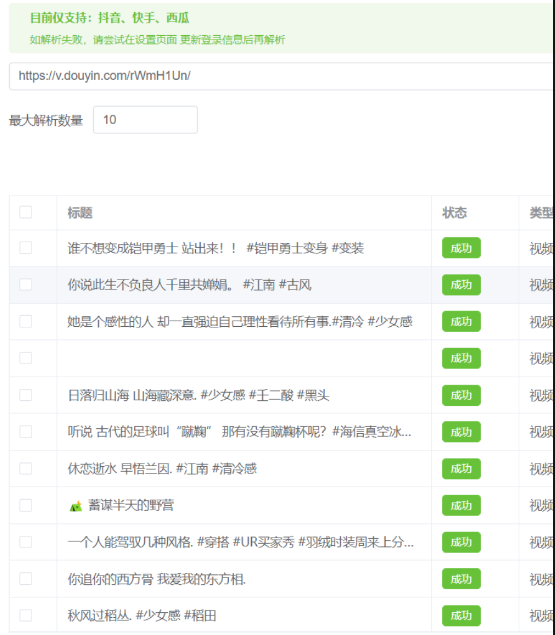Select title '秋风过稻丛 #少女感 #稻田'

141,616
